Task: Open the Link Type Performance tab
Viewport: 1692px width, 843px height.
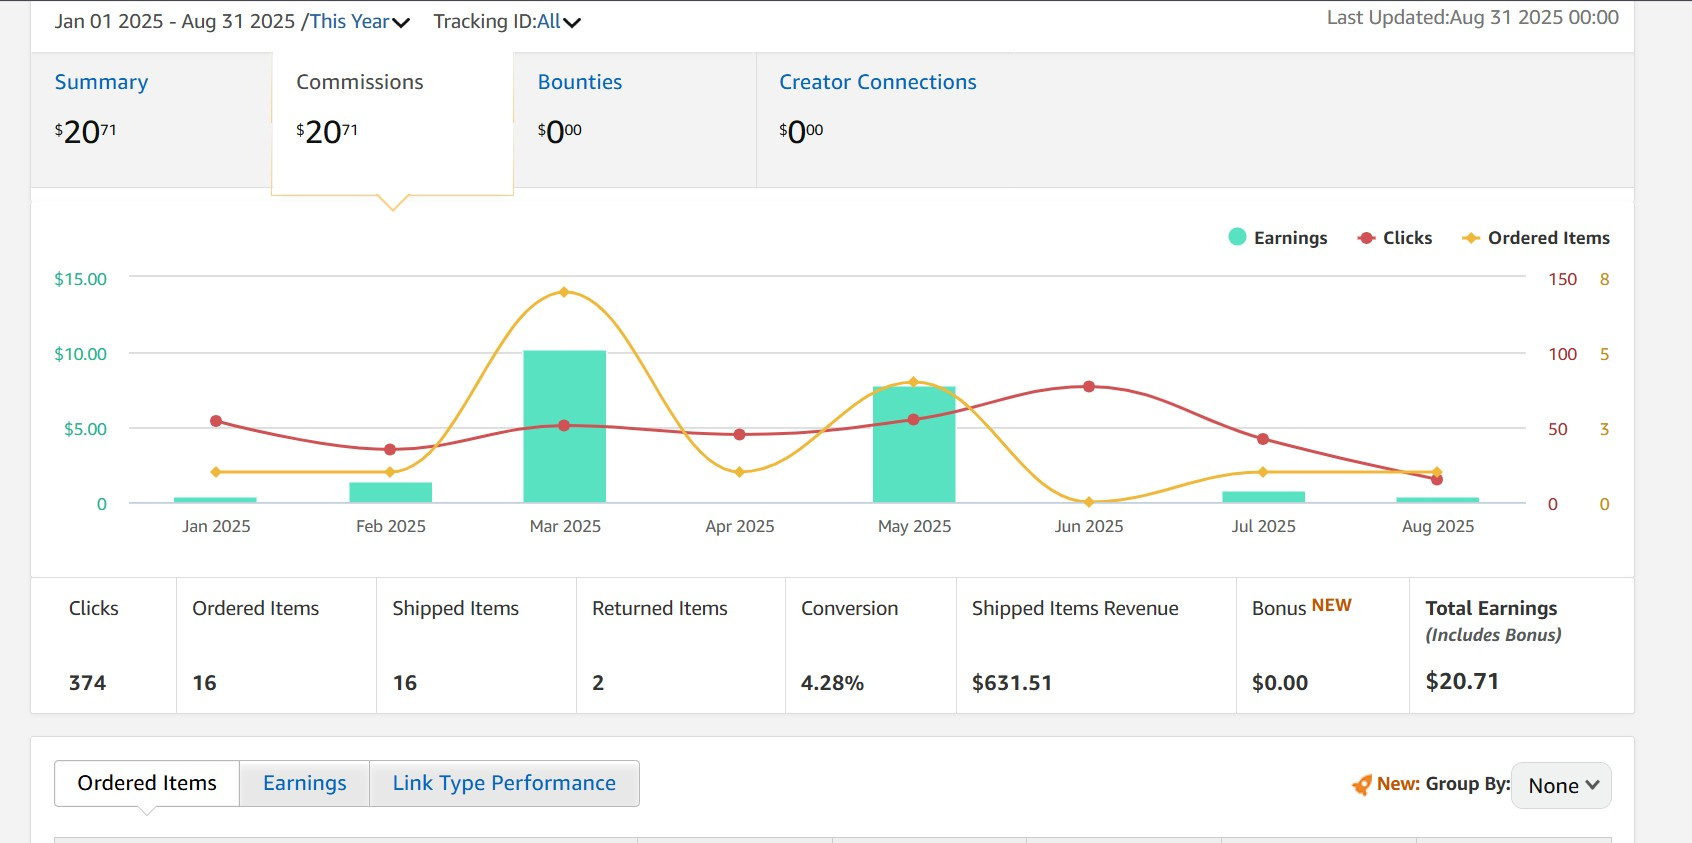Action: 504,783
